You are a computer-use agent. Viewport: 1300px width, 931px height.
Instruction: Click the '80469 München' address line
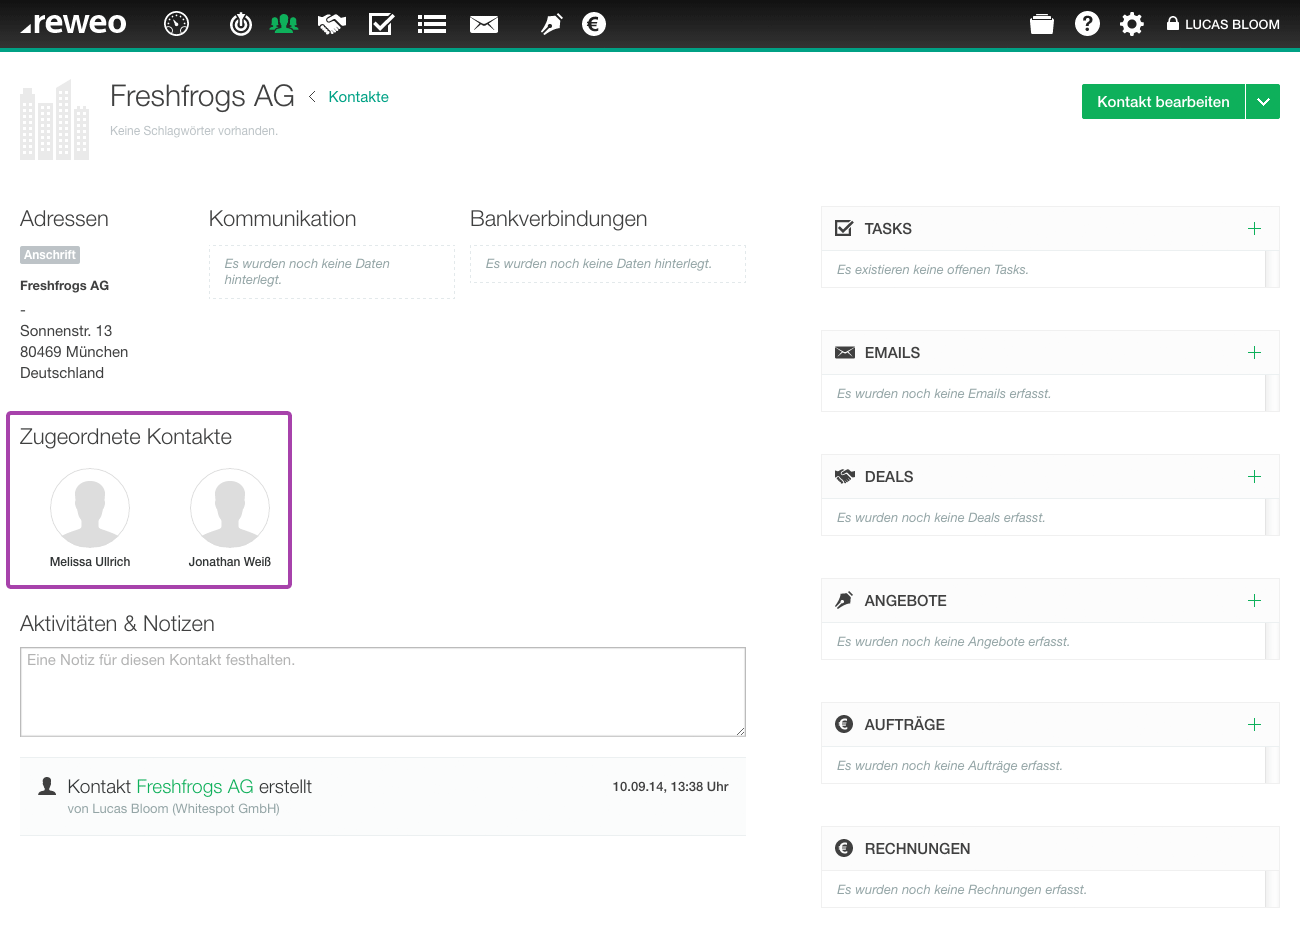point(74,352)
